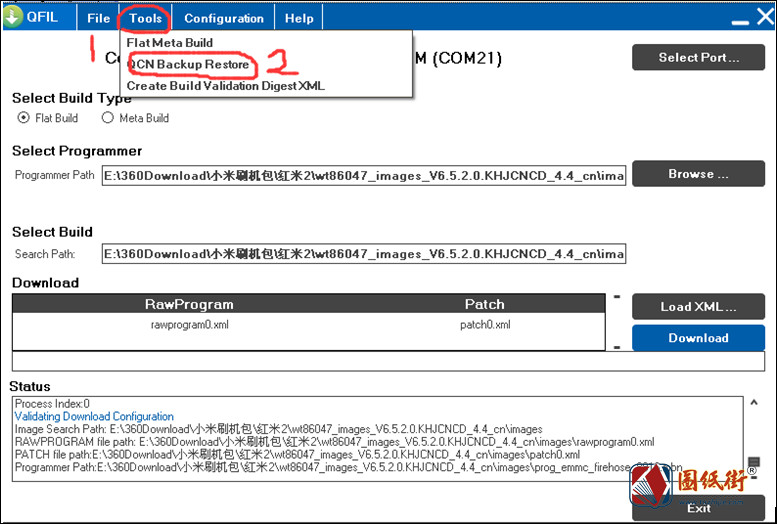Close the QFIL window

766,16
